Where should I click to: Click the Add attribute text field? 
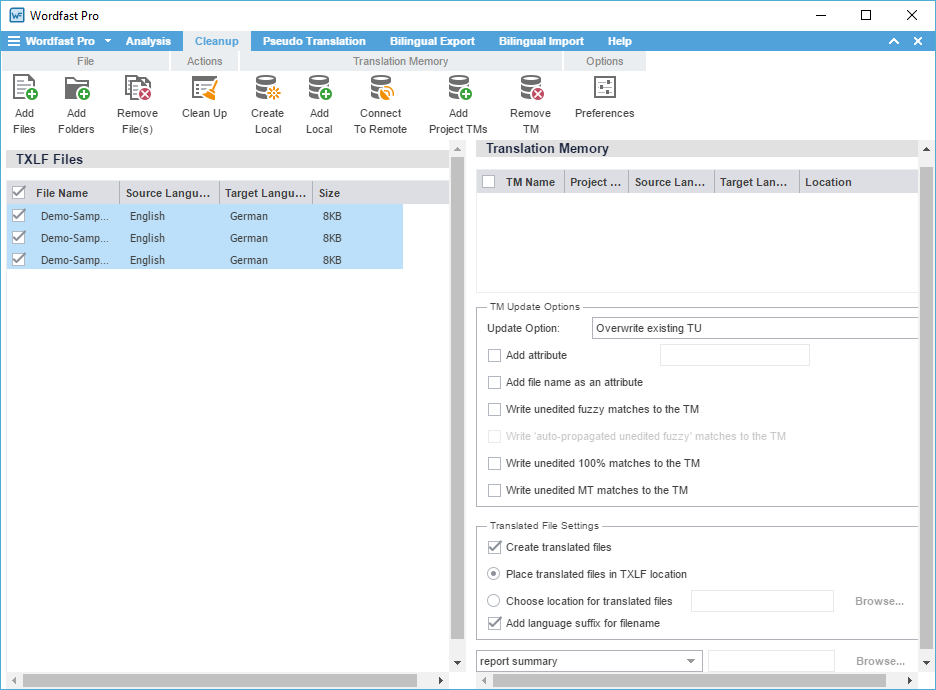(735, 355)
